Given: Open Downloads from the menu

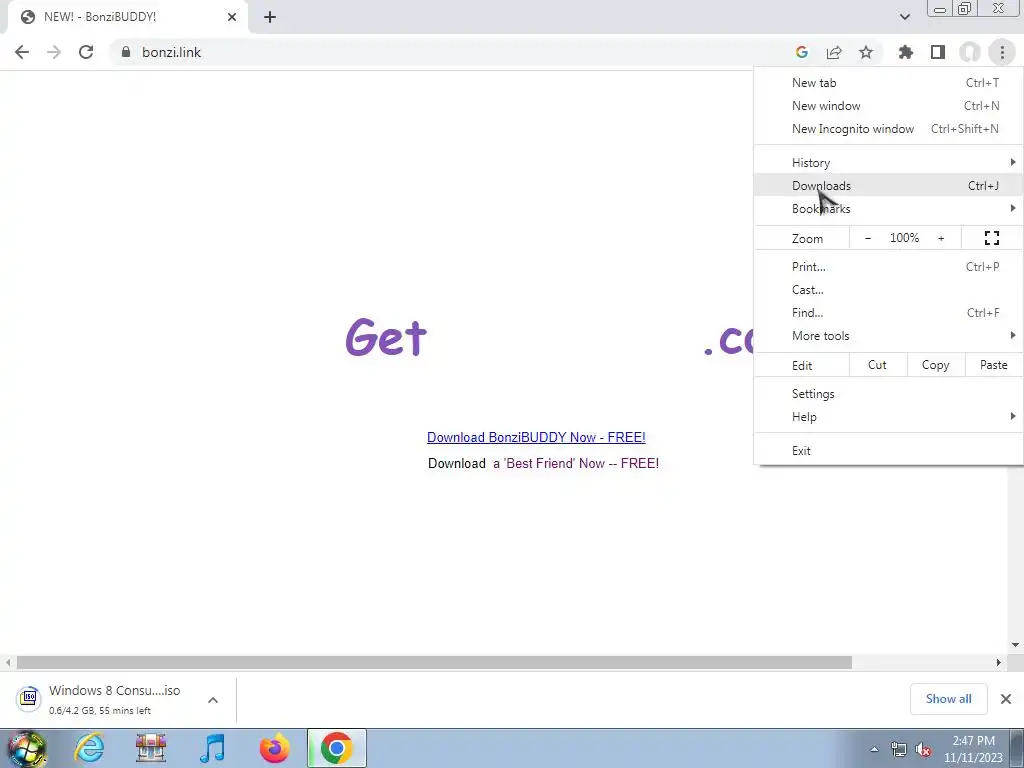Looking at the screenshot, I should [x=888, y=185].
